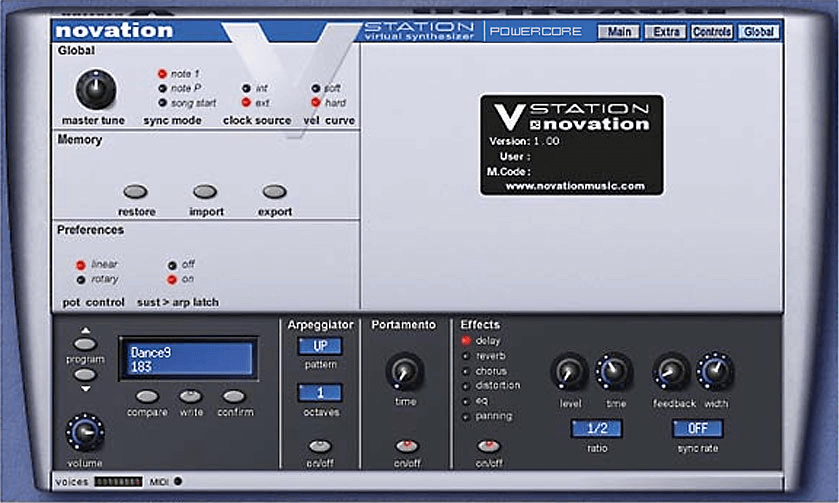The height and width of the screenshot is (503, 839).
Task: Adjust the Portamento time knob
Action: click(405, 371)
